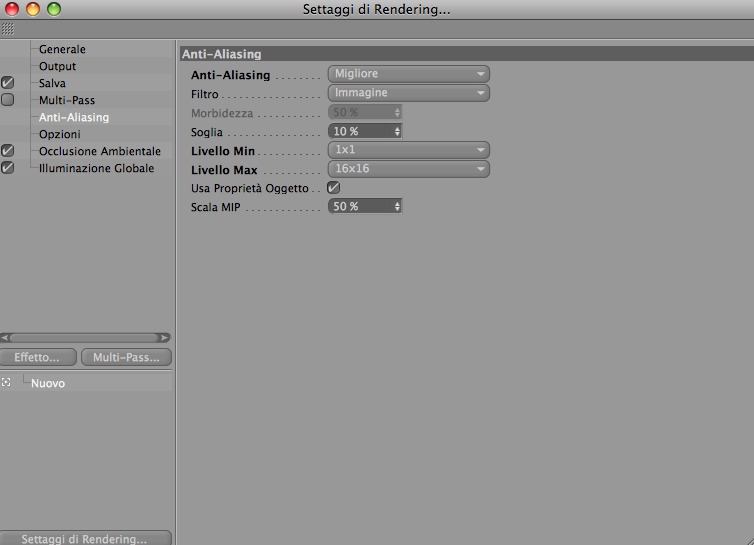Enable the Multi-Pass checkbox
The image size is (754, 545).
(x=8, y=100)
